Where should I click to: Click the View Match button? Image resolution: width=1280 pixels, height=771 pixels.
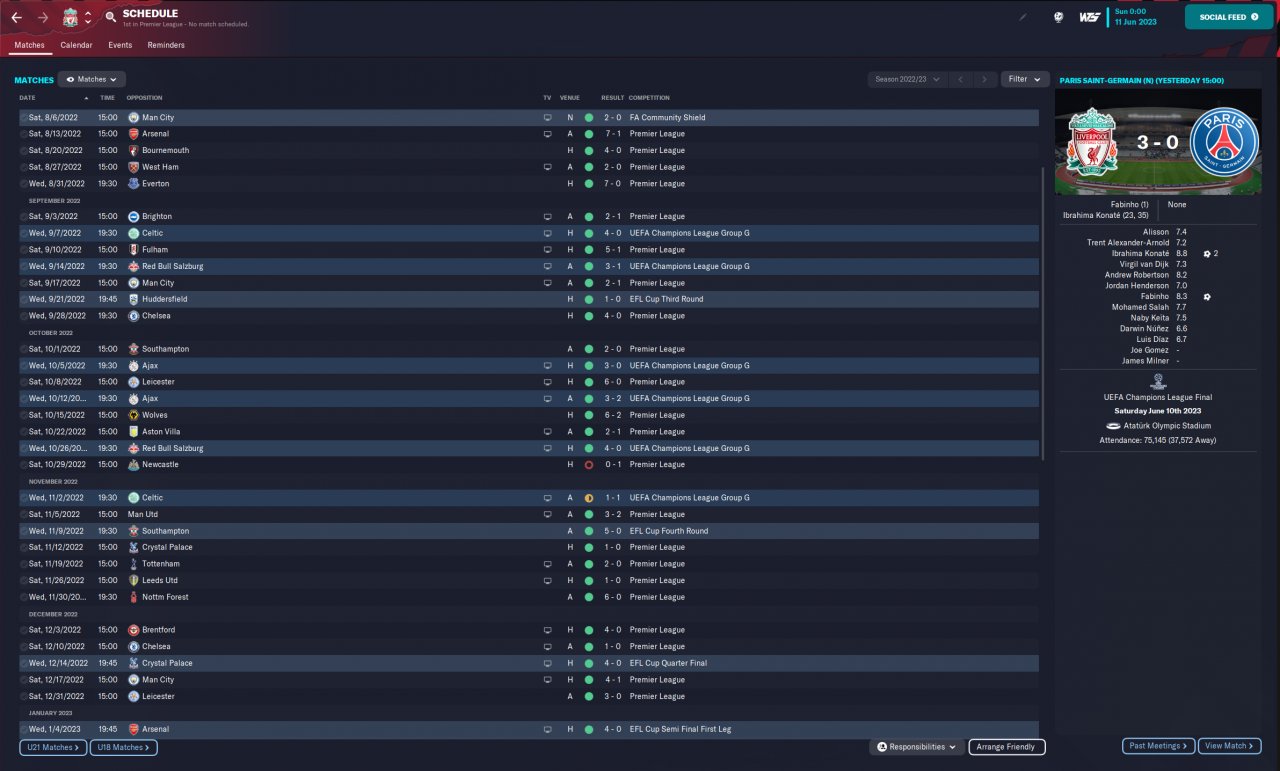[x=1229, y=746]
